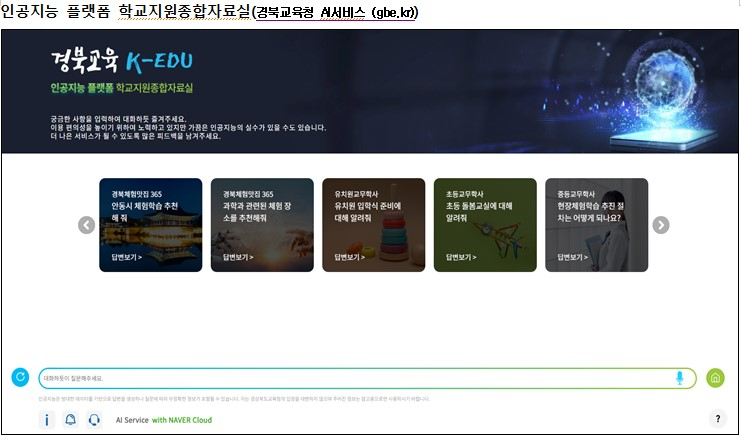Click the refresh conversation icon

[x=20, y=377]
